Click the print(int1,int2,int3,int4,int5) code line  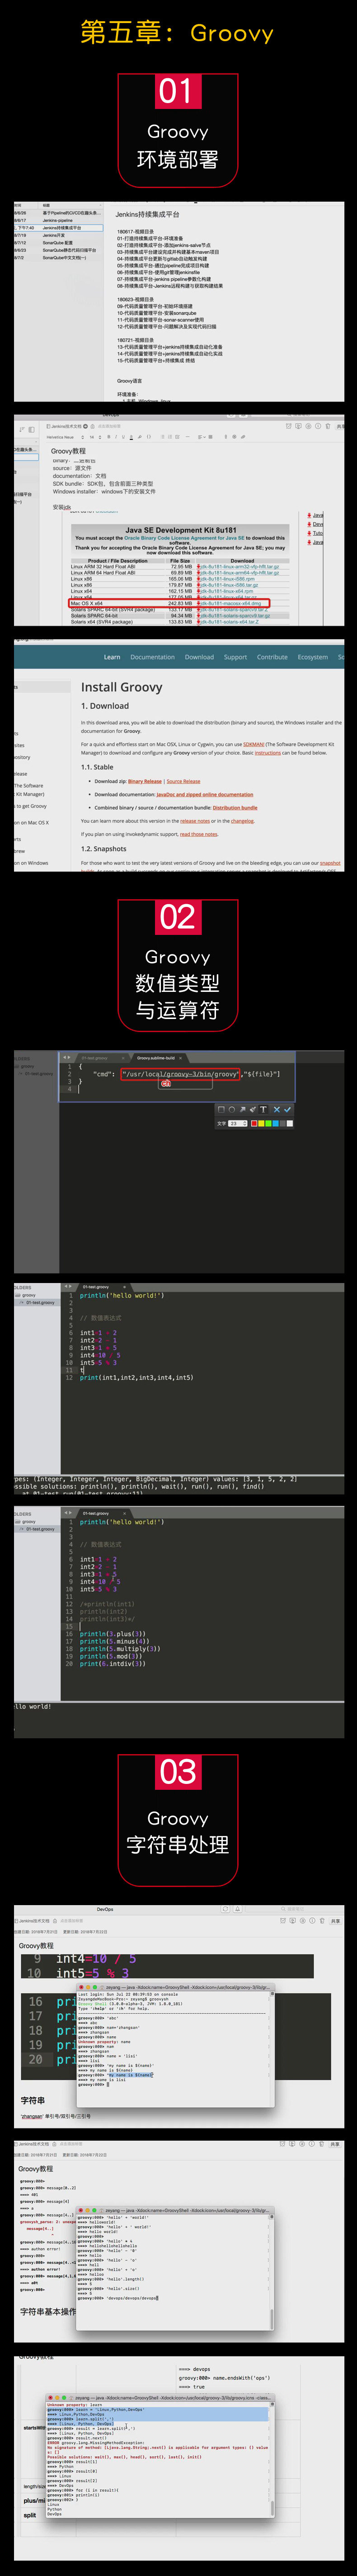(x=136, y=1377)
